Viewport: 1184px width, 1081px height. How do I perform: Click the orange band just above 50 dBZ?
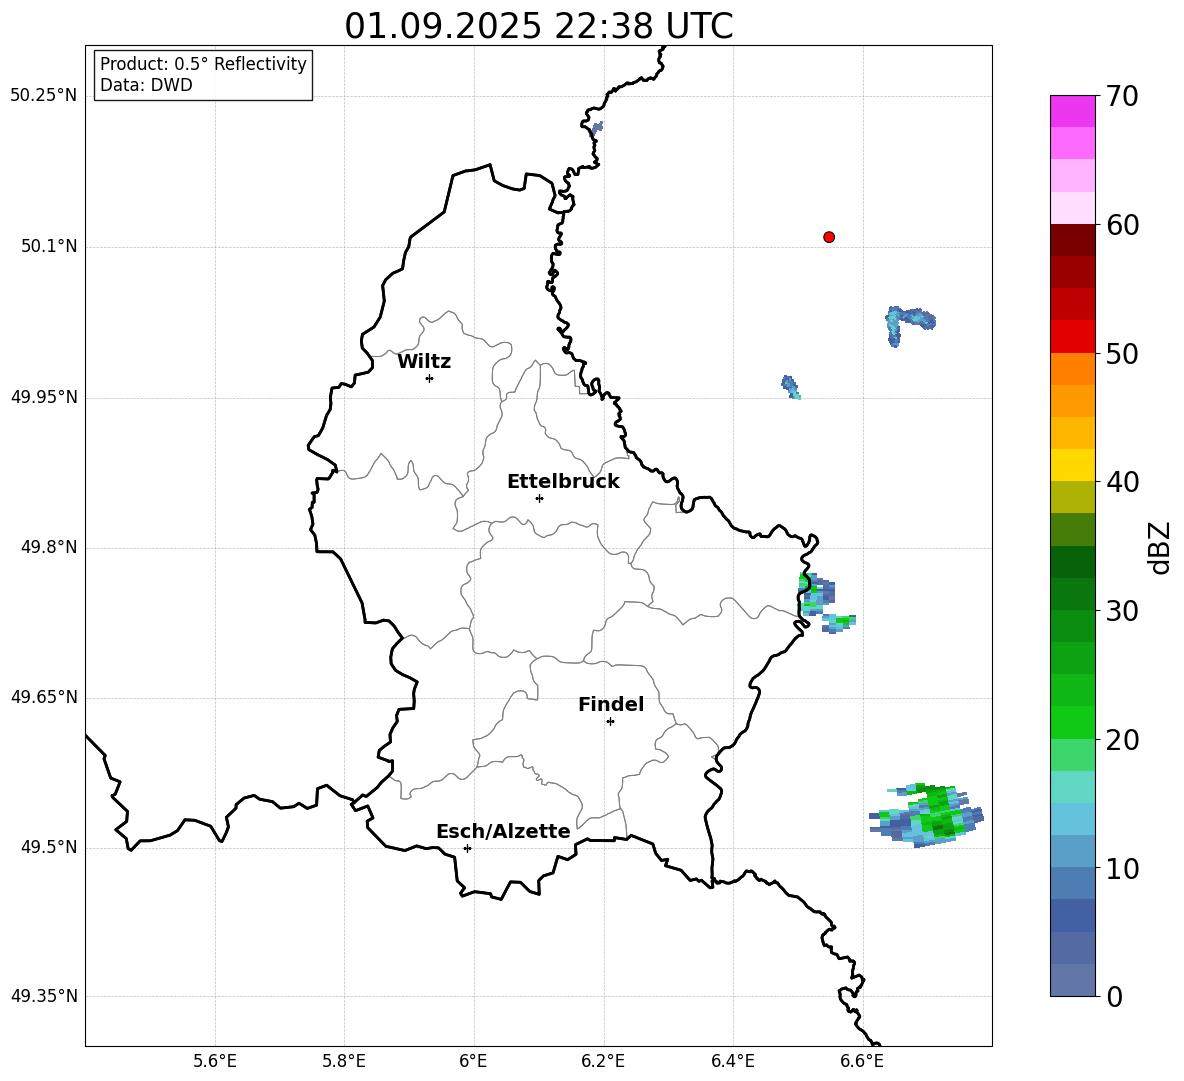point(1073,369)
